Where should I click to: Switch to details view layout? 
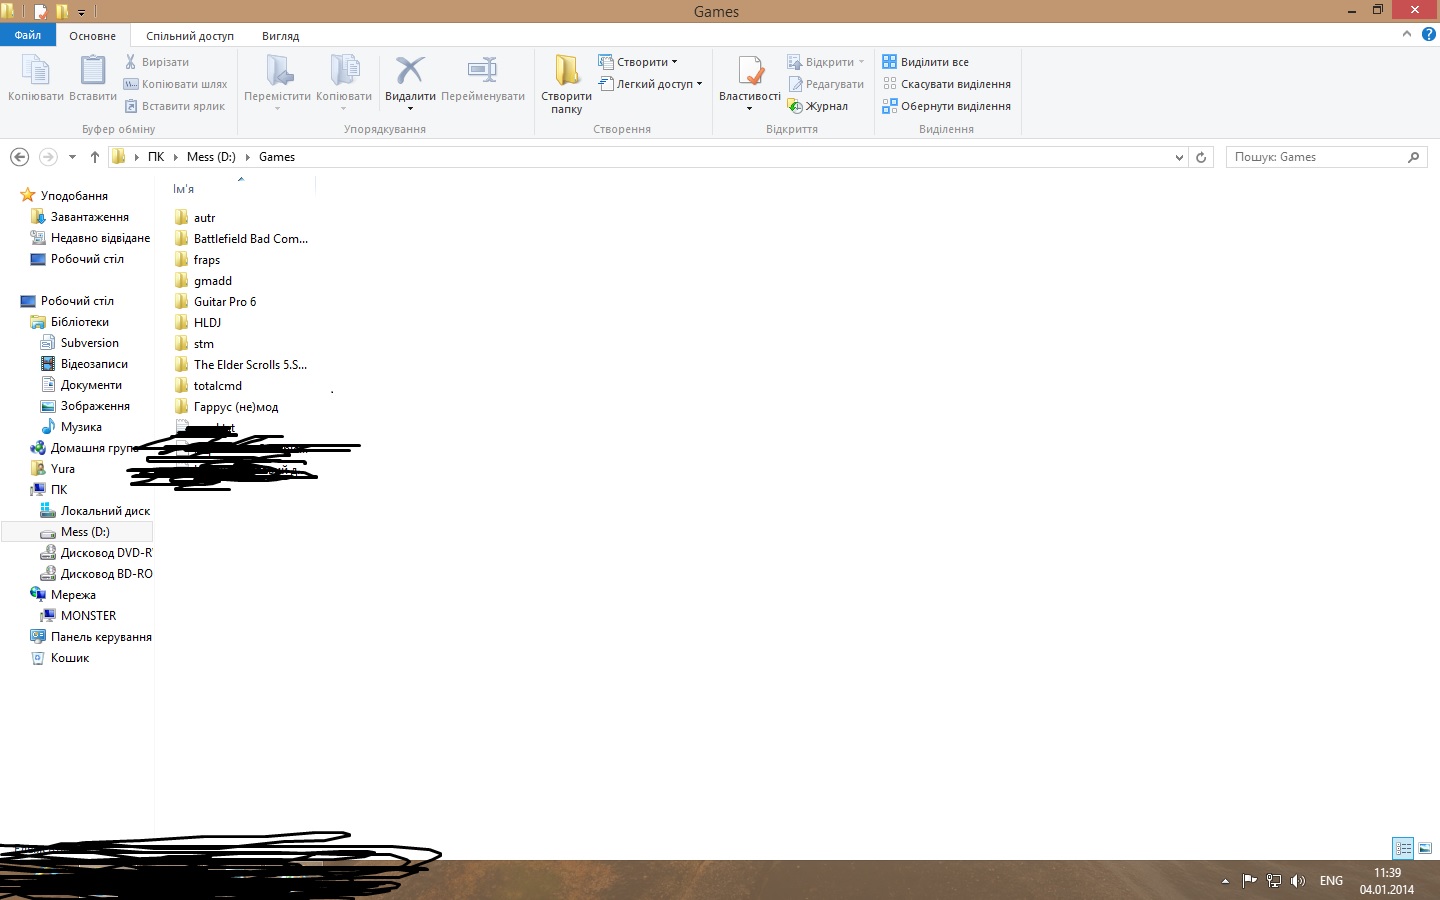pyautogui.click(x=1403, y=848)
